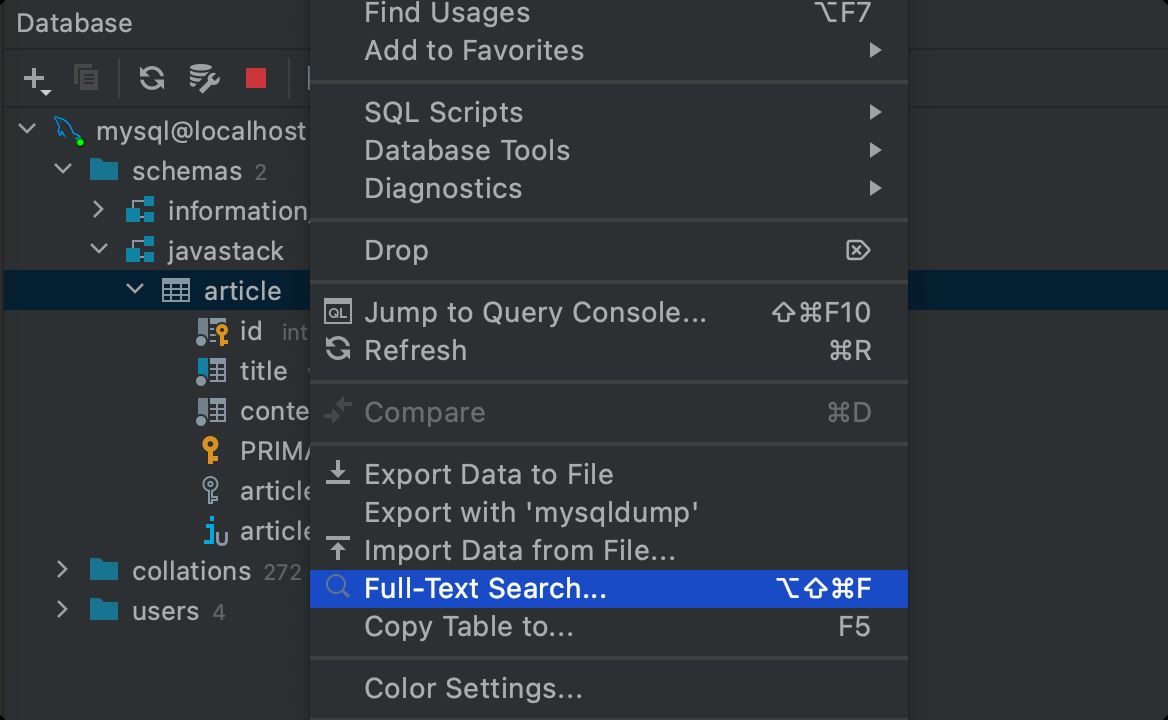The image size is (1168, 720).
Task: Select the title column in tree
Action: click(x=263, y=371)
